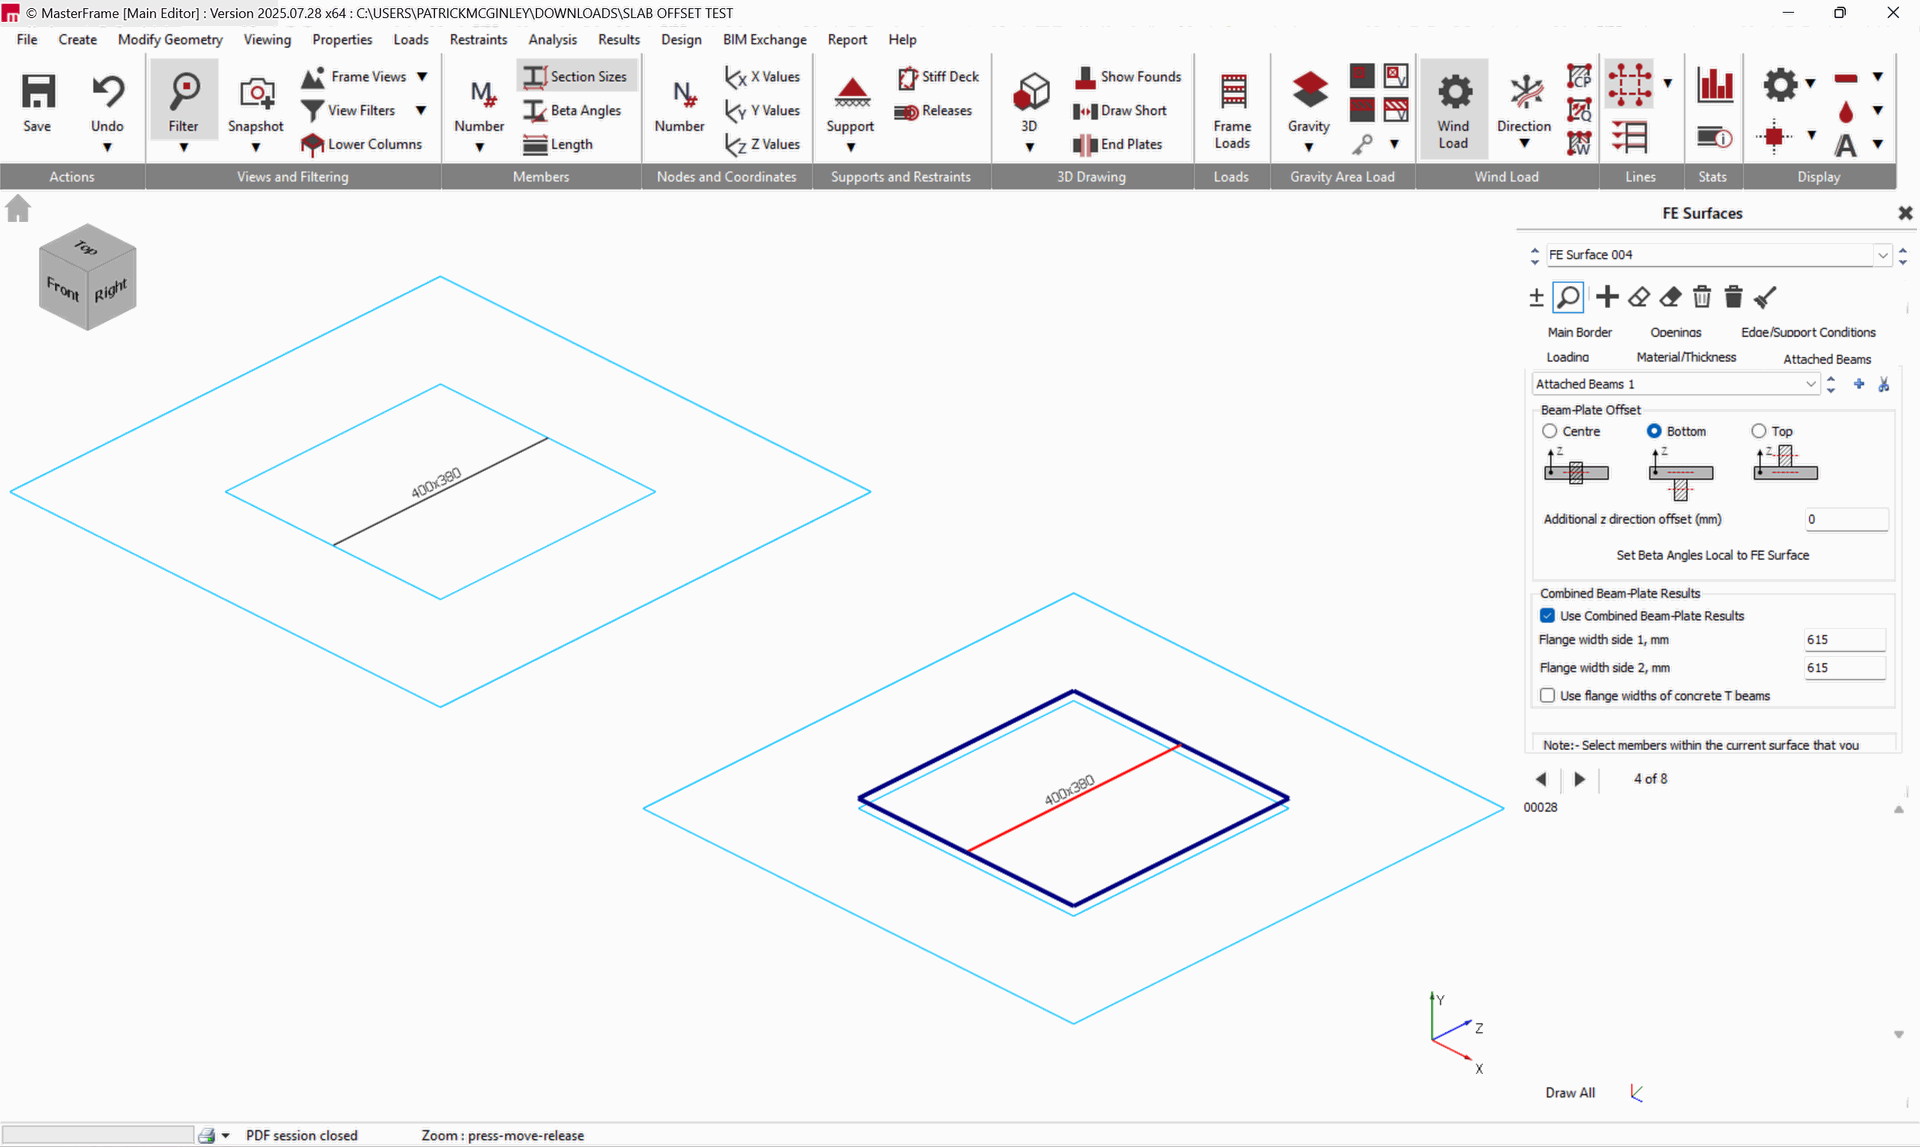This screenshot has height=1147, width=1920.
Task: Expand the Frame Views dropdown arrow
Action: coord(422,77)
